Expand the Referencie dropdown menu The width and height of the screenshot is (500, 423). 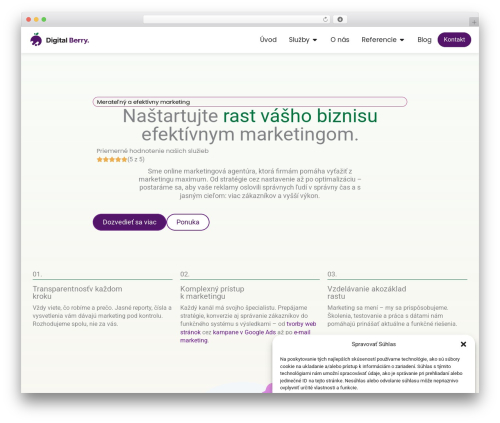tap(383, 40)
